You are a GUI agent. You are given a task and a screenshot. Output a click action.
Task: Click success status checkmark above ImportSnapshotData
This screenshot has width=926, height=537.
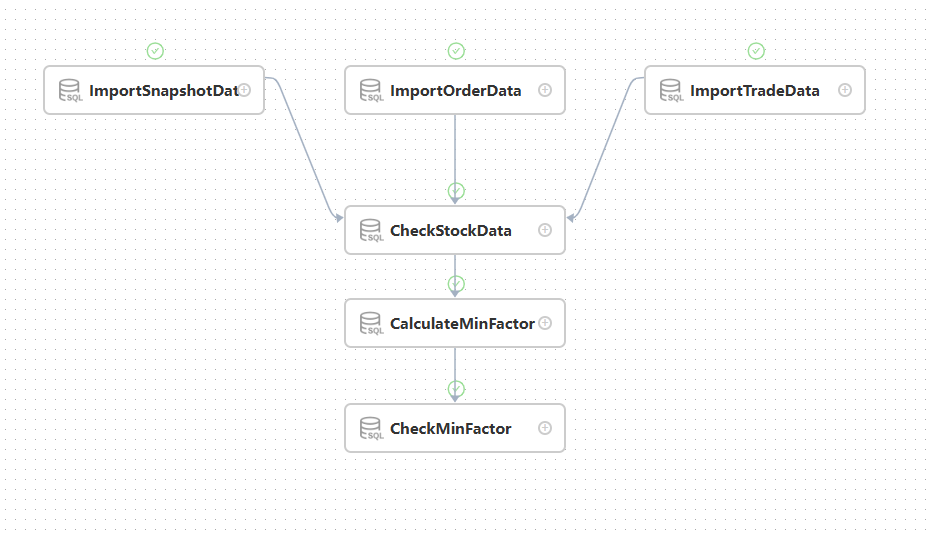click(155, 51)
